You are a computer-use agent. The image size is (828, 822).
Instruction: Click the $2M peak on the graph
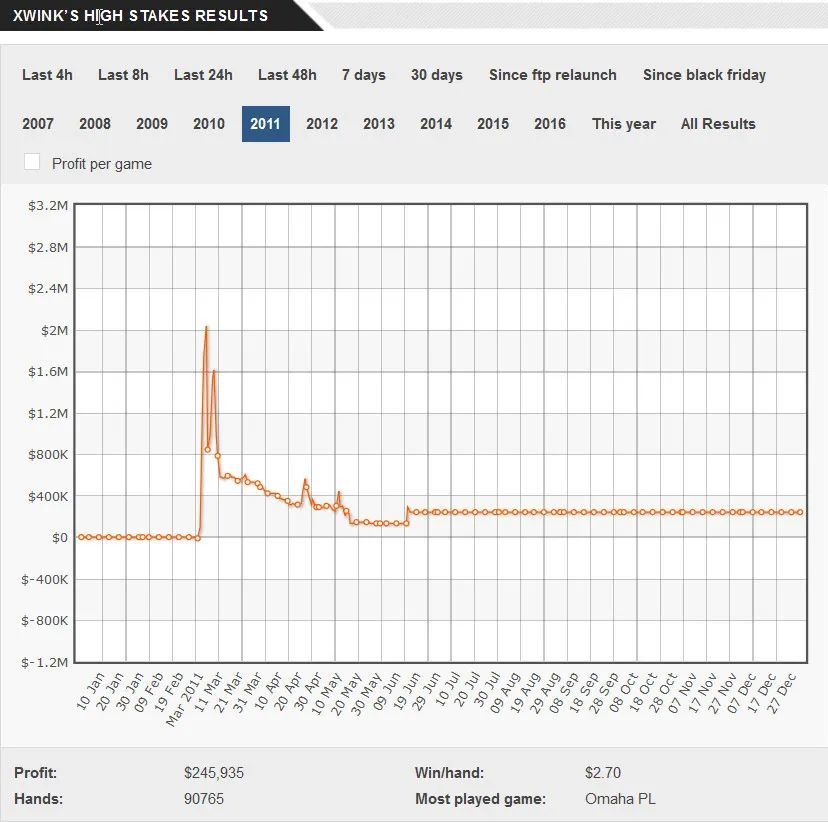(x=206, y=327)
